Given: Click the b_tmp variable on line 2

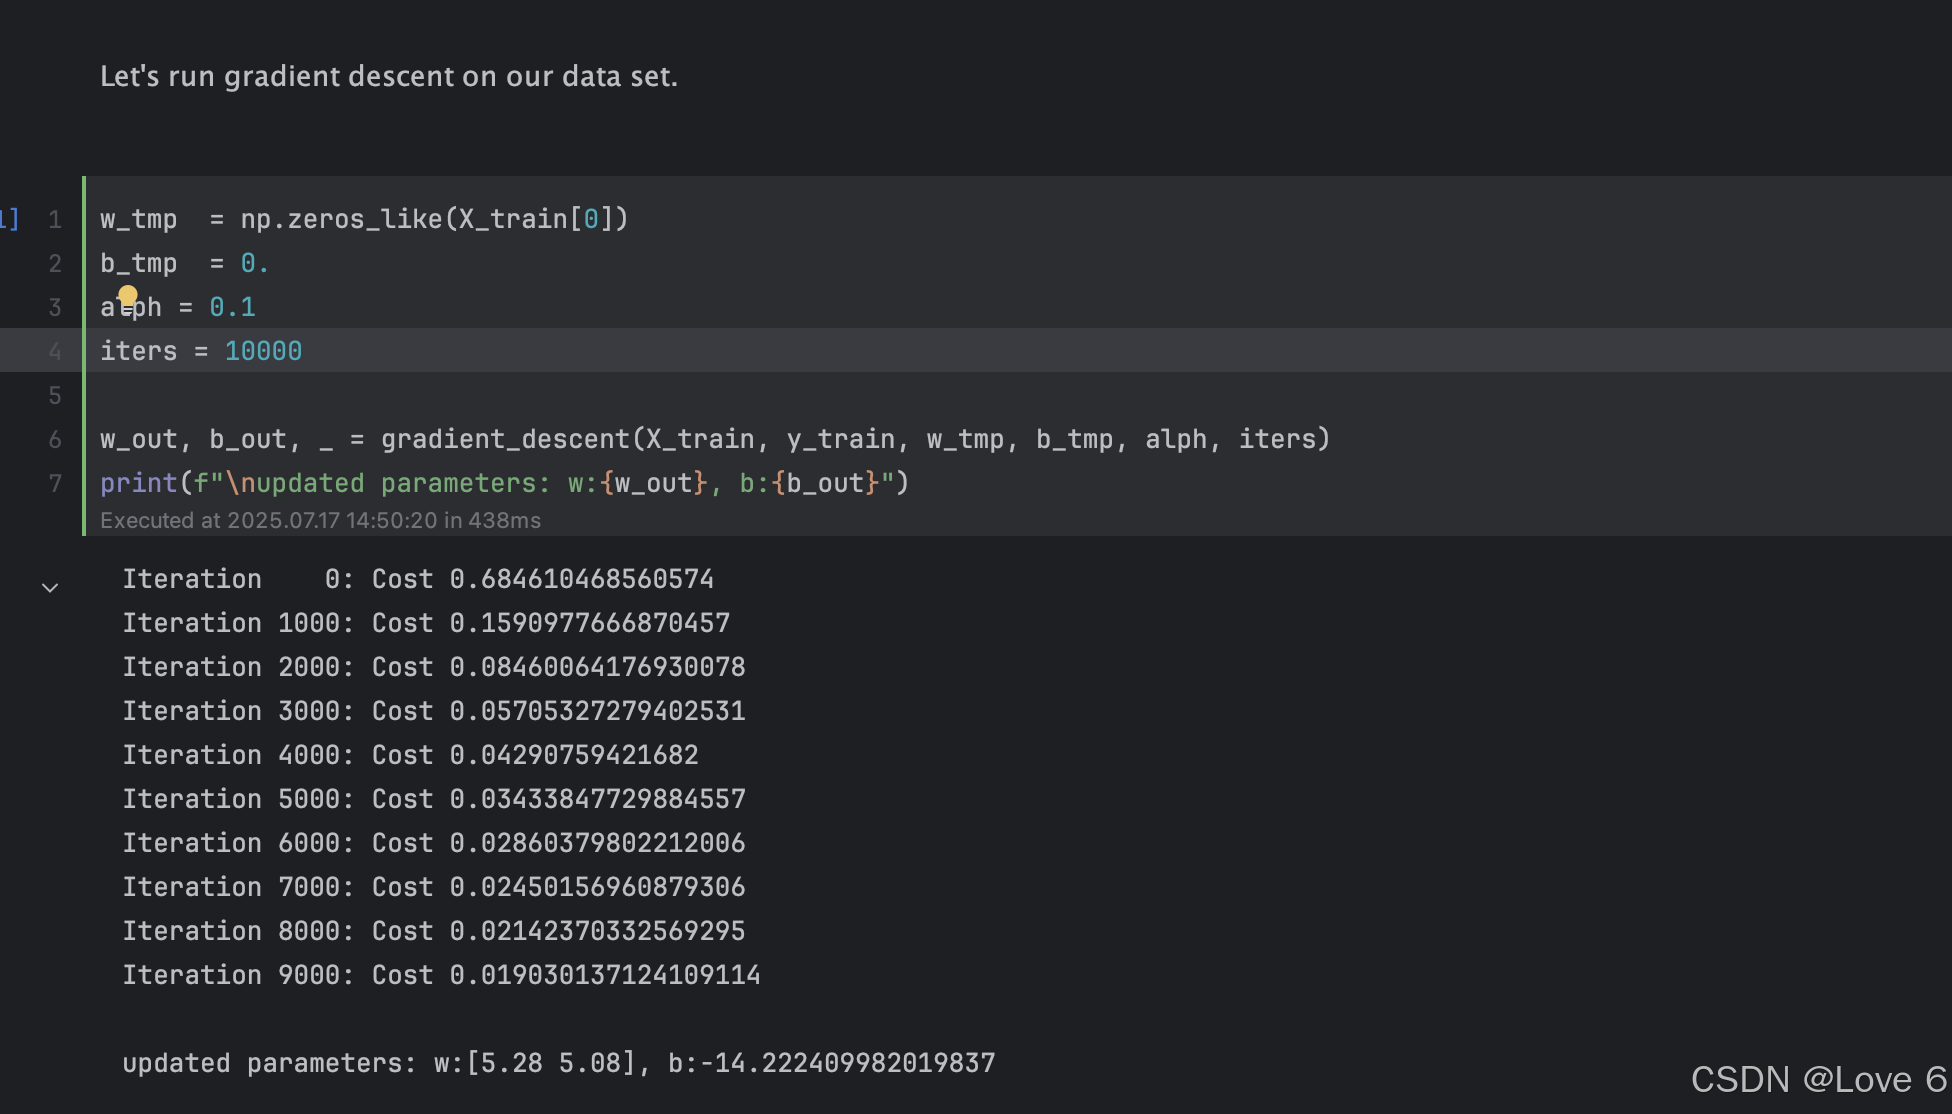Looking at the screenshot, I should 138,263.
